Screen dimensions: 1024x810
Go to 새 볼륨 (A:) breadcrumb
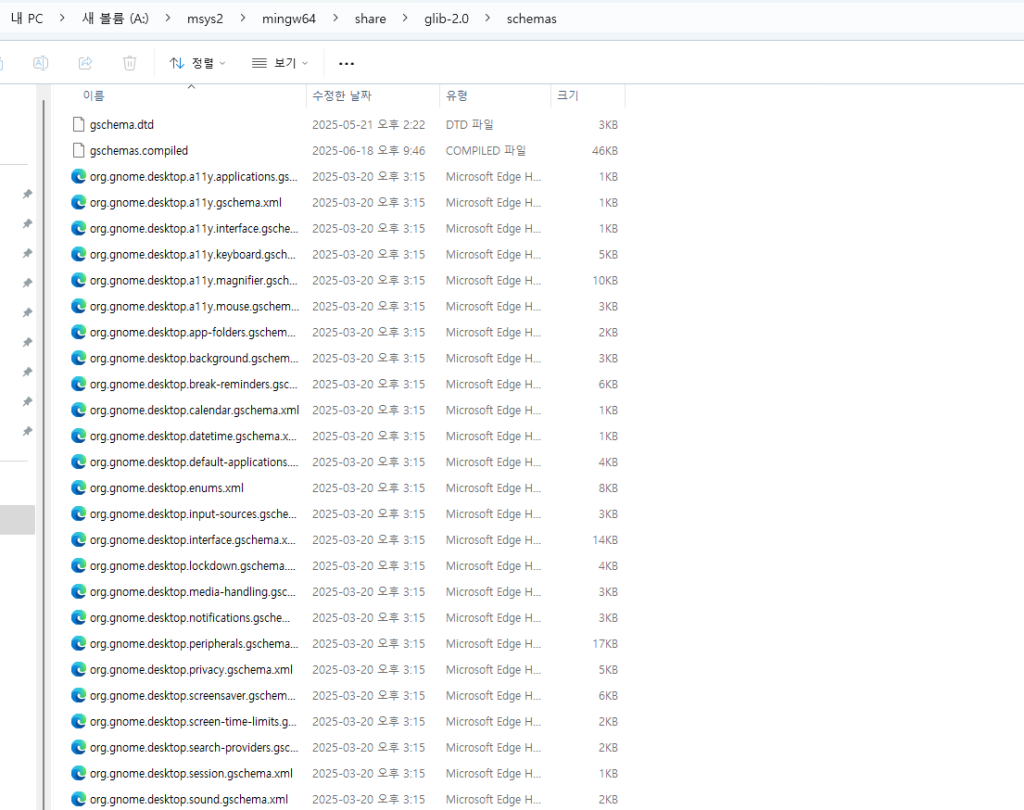pos(116,18)
